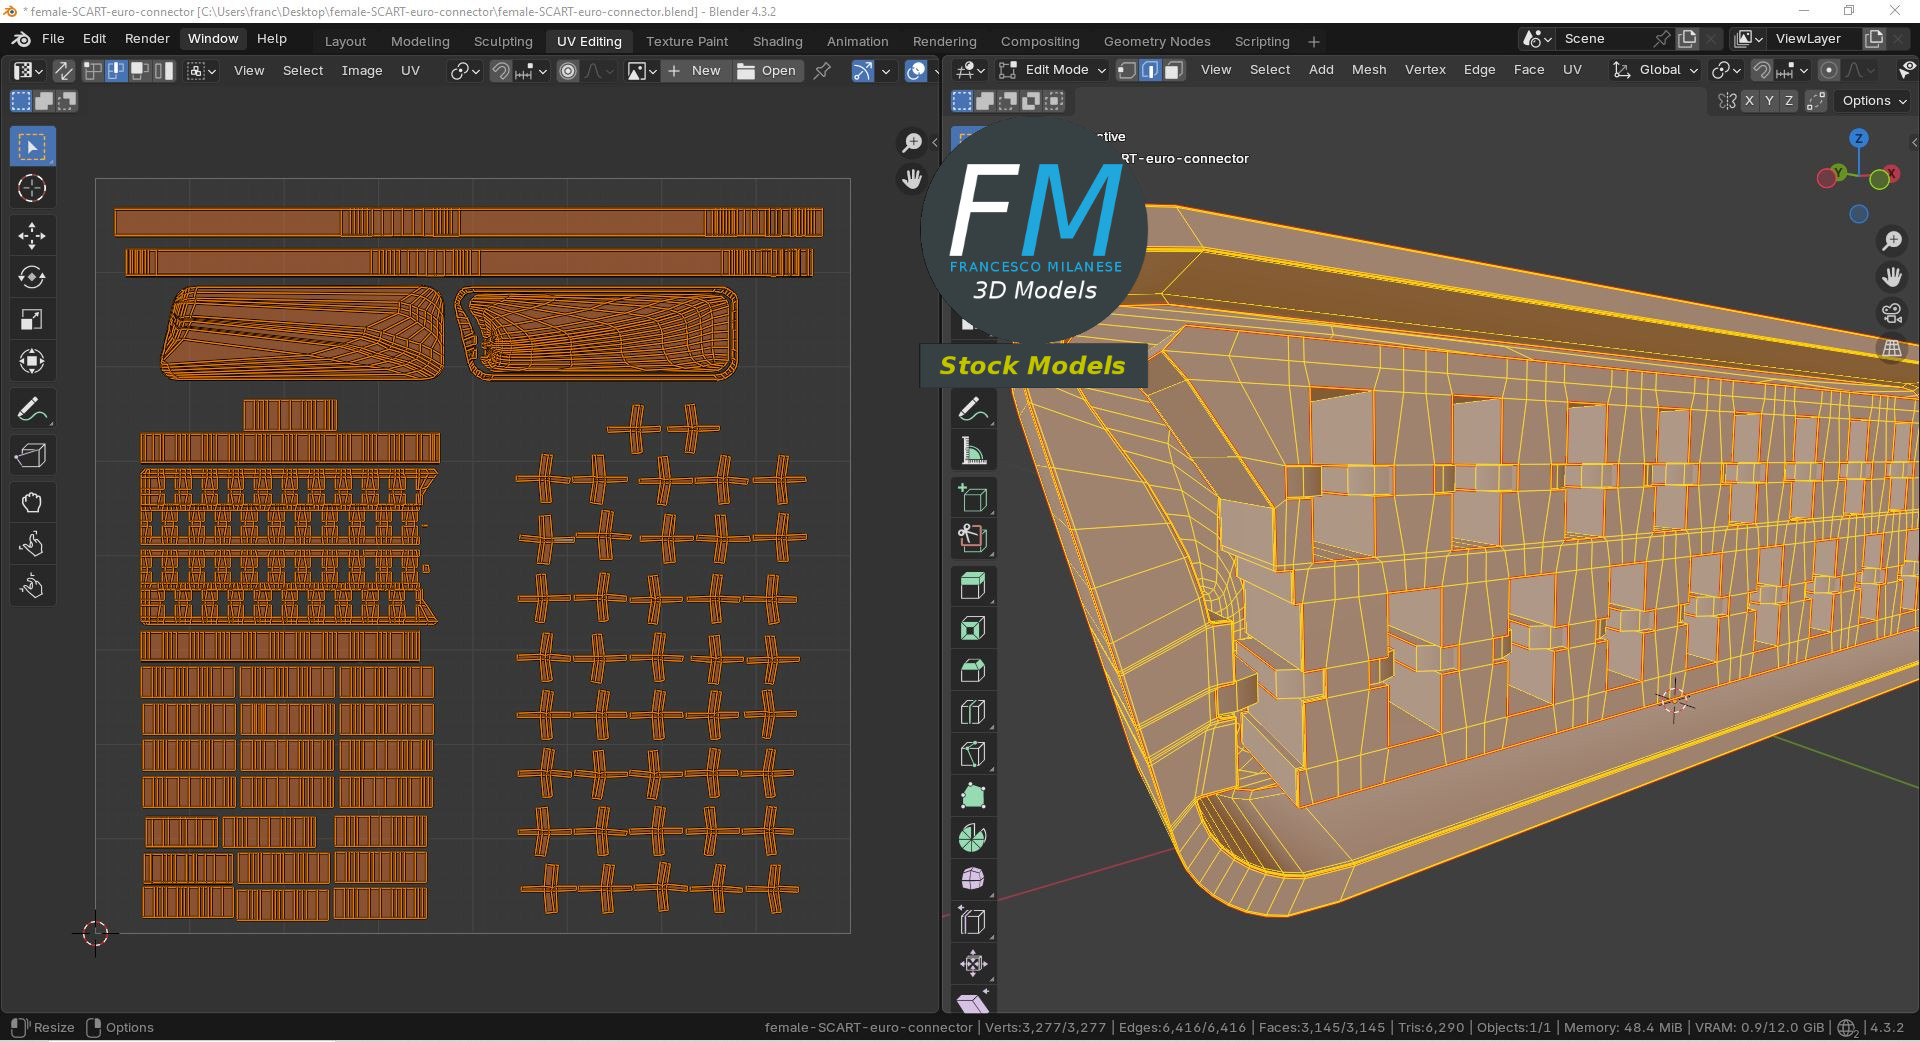Toggle UV sync selection
The image size is (1920, 1042).
[63, 71]
